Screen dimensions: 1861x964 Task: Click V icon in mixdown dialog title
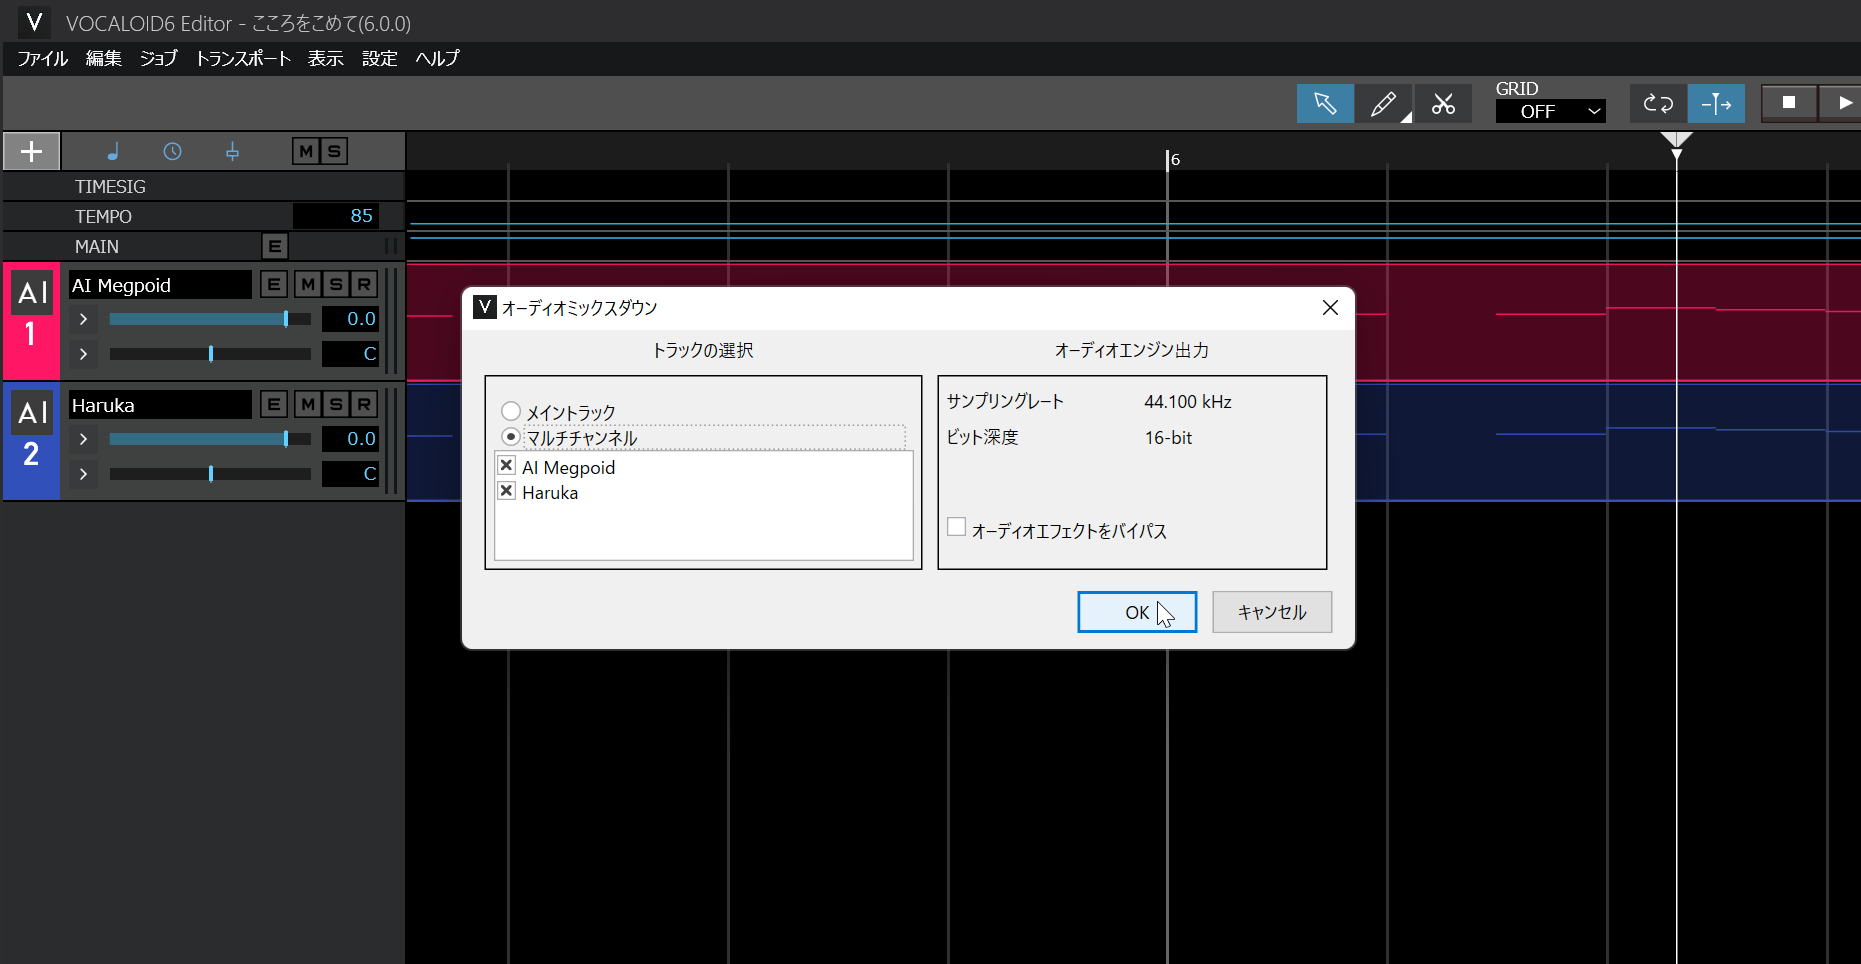click(x=485, y=307)
